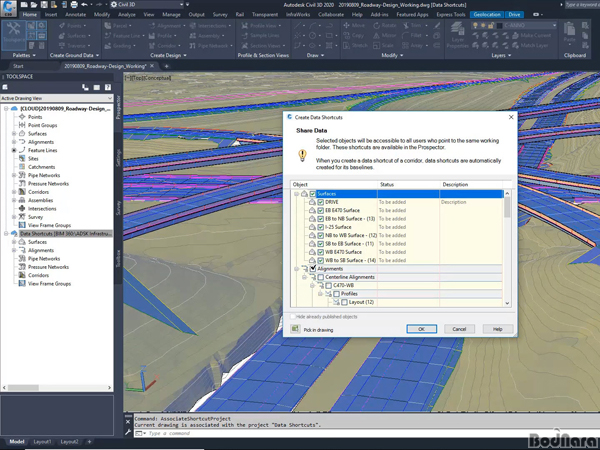Click the Make Current layer tool
Screen dimensions: 600x450
[x=533, y=35]
